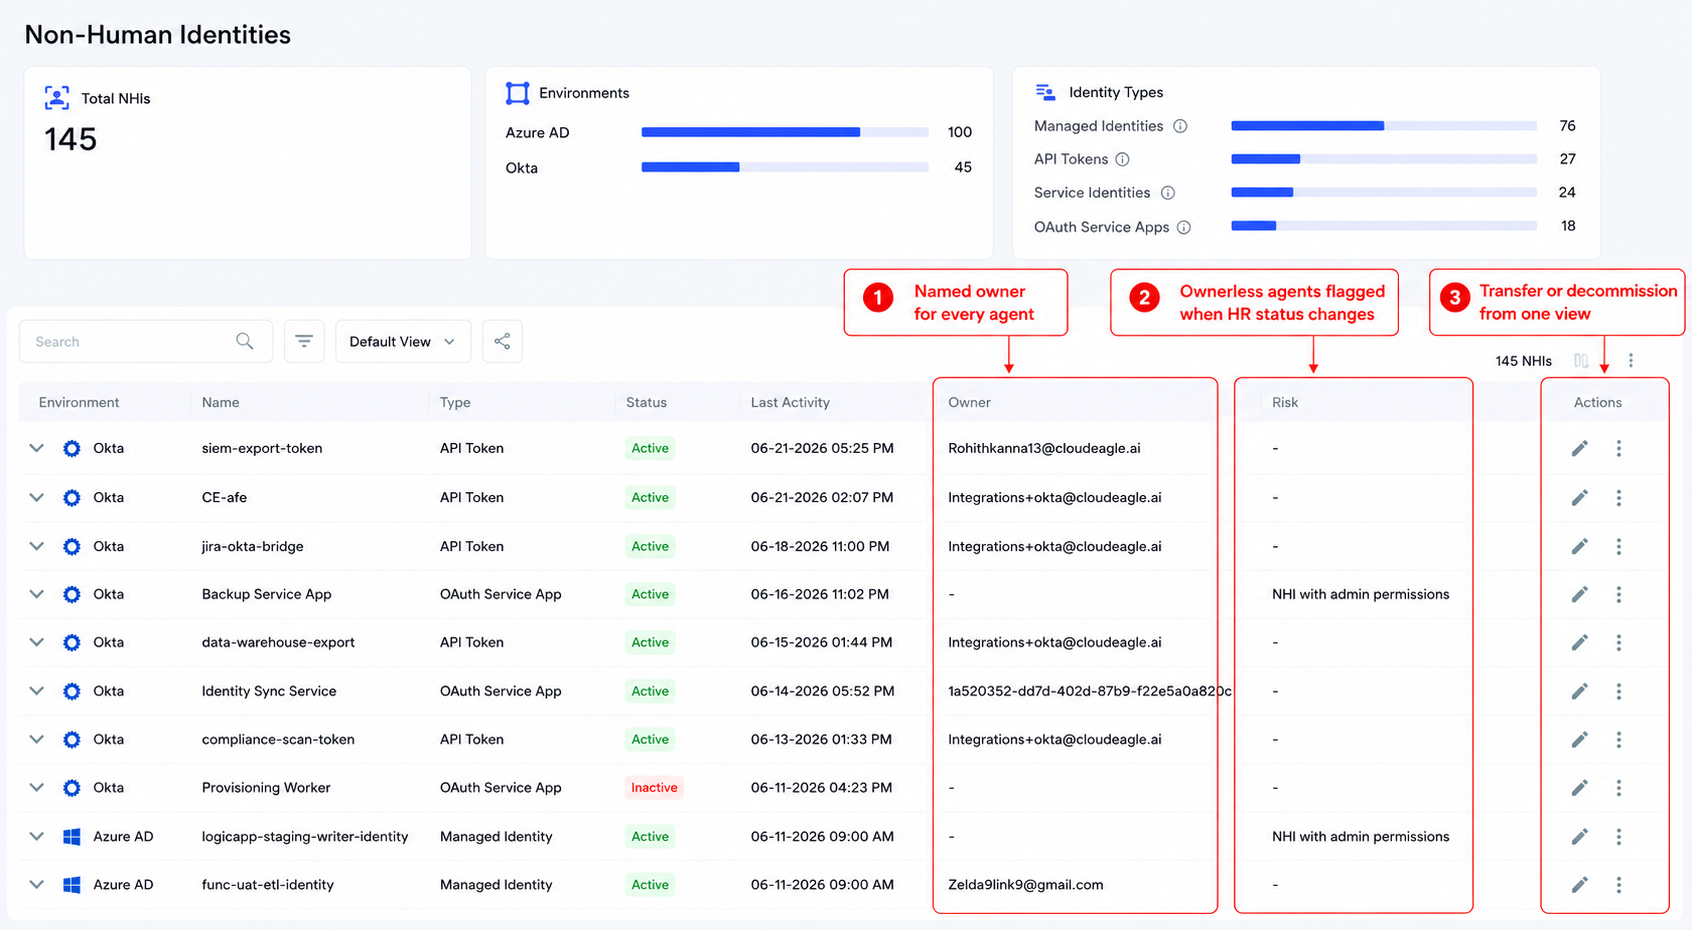This screenshot has width=1692, height=930.
Task: Open more actions for jira-okta-bridge
Action: pos(1619,546)
